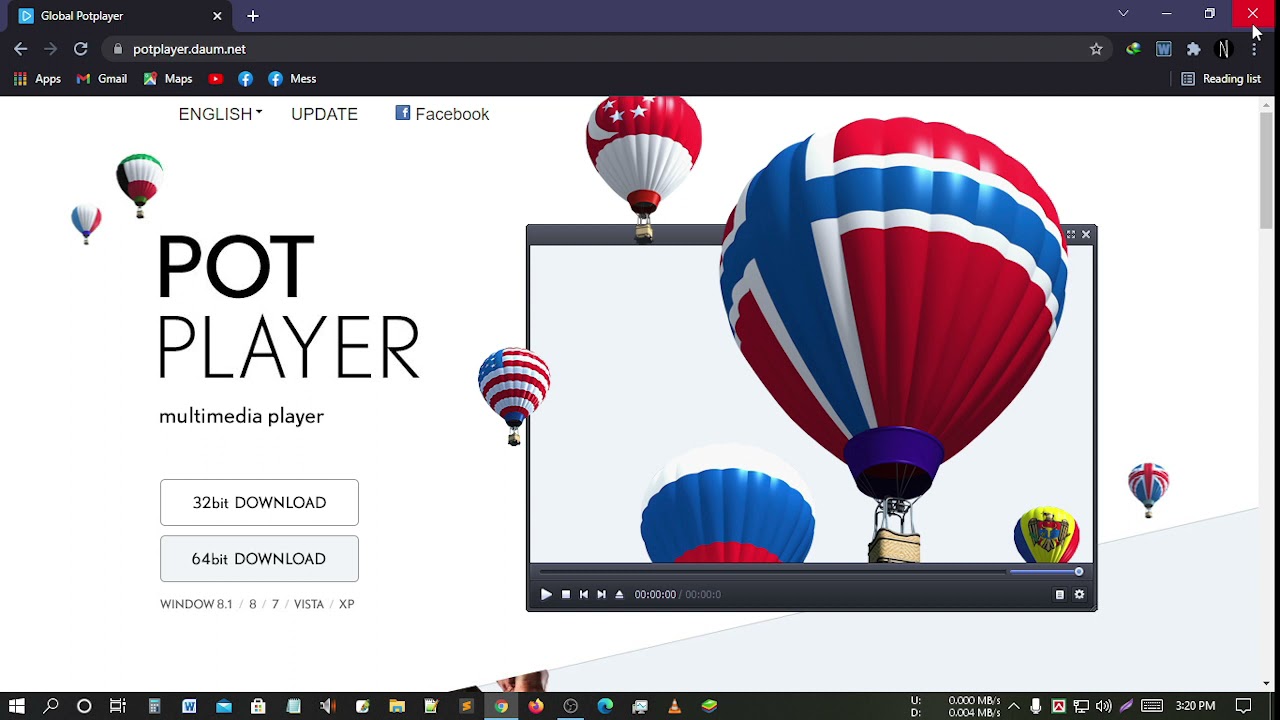
Task: Open Chrome three-dot menu
Action: [x=1254, y=49]
